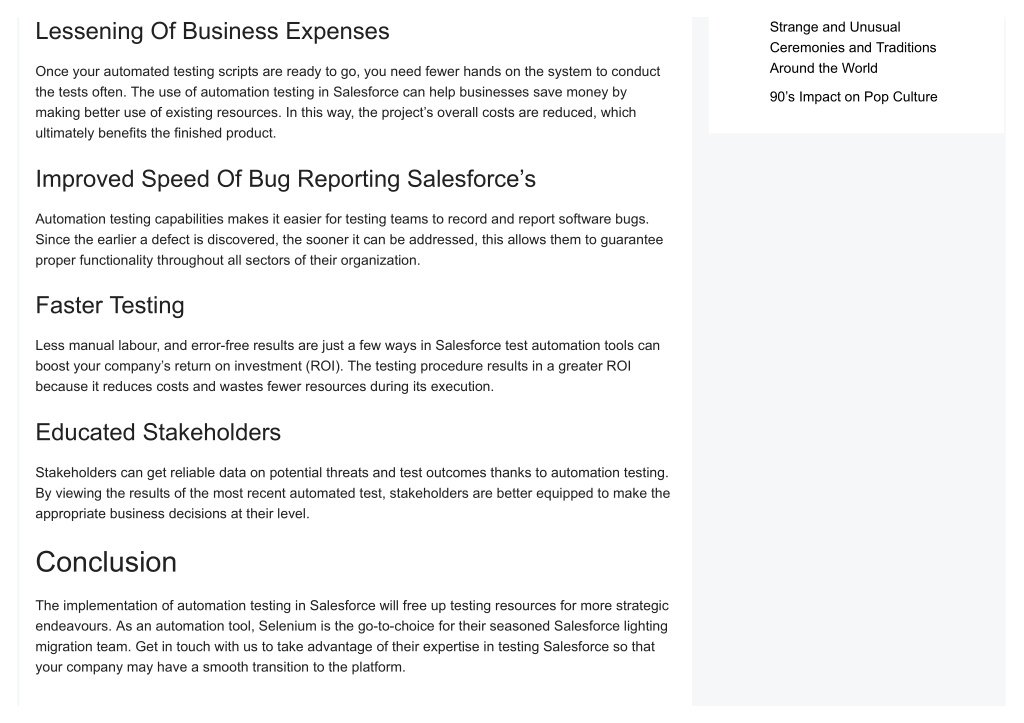Click the Educated Stakeholders heading

coord(158,432)
